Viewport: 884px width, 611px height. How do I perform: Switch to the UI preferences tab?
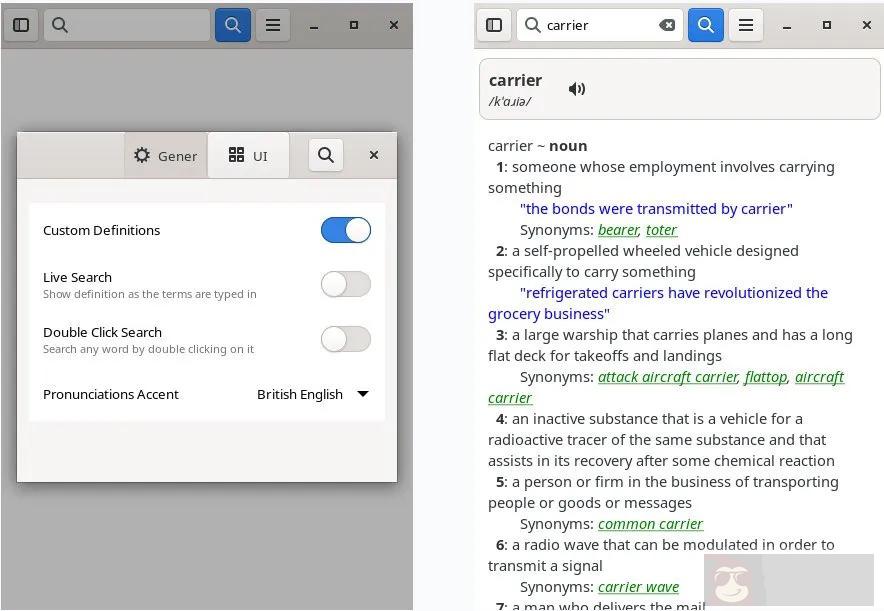pyautogui.click(x=249, y=155)
